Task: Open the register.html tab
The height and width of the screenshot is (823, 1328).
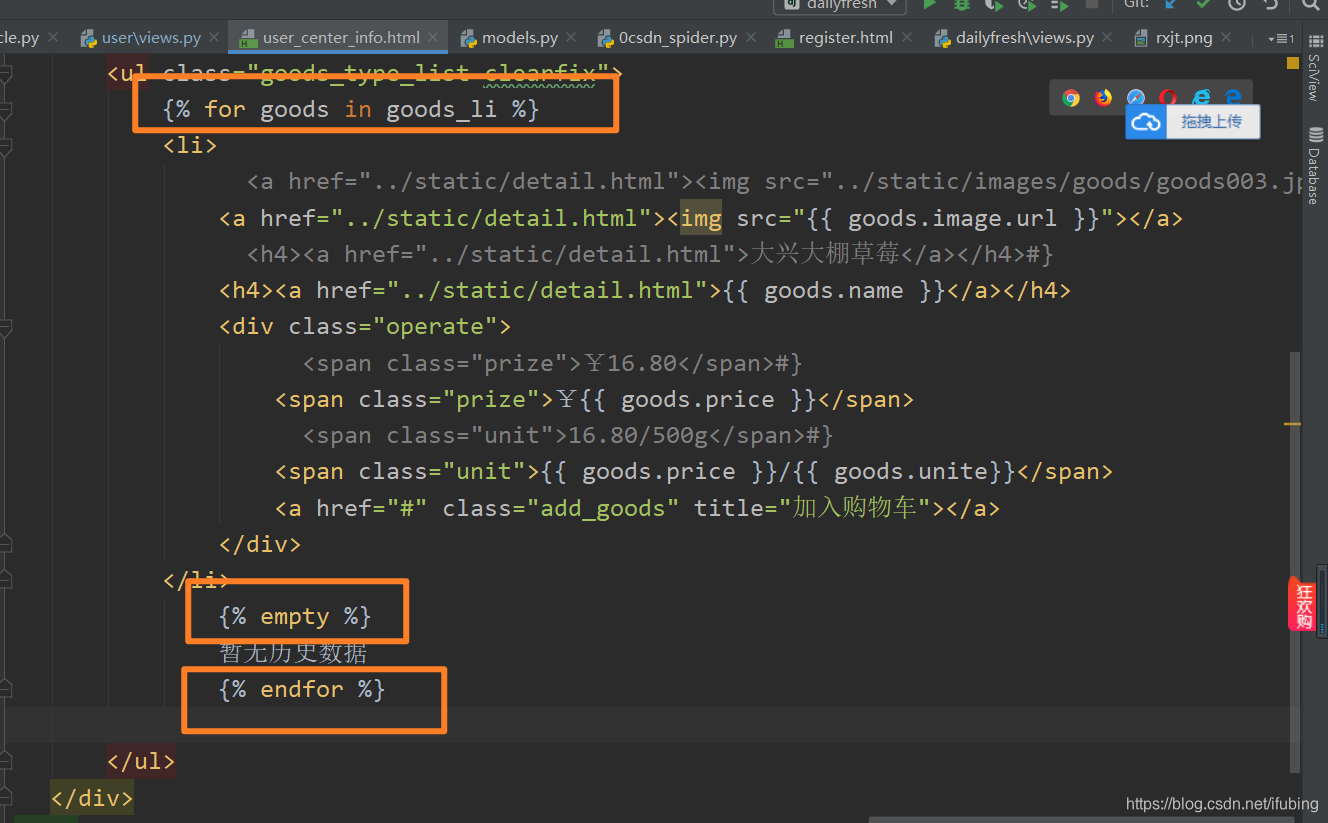Action: 845,38
